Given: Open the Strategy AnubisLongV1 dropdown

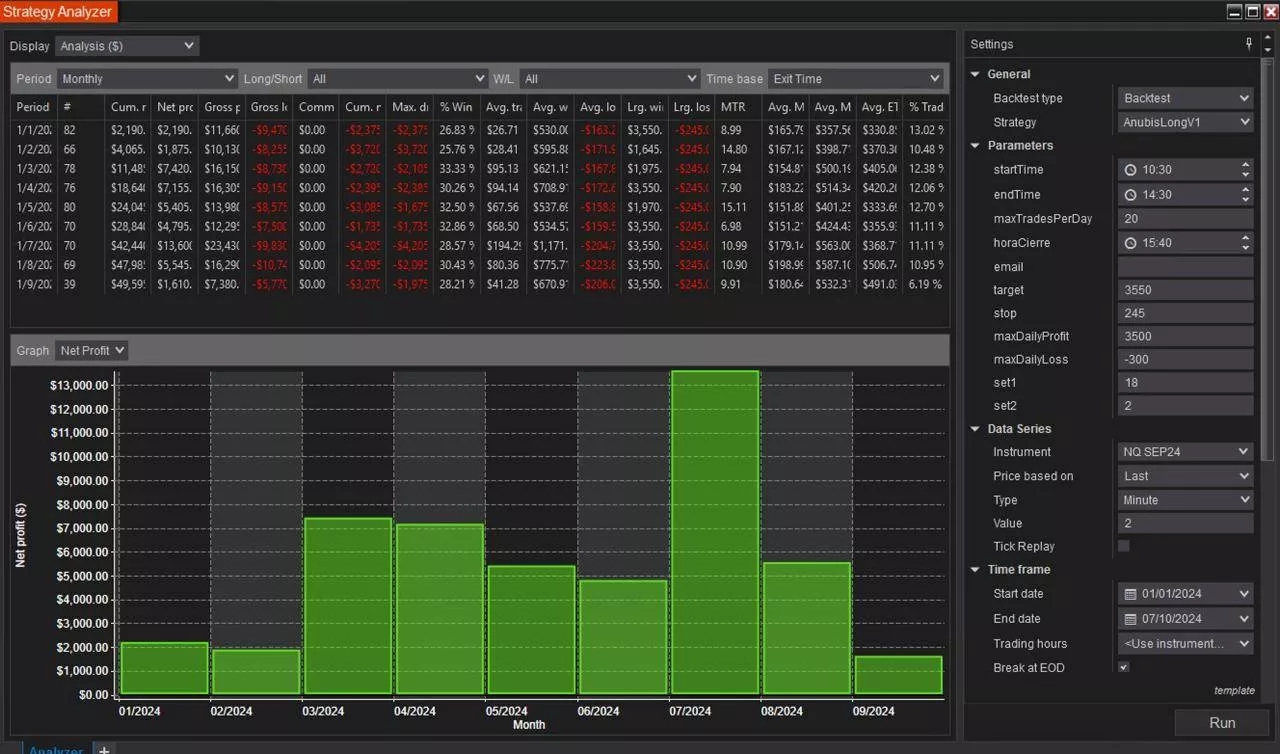Looking at the screenshot, I should (x=1185, y=122).
